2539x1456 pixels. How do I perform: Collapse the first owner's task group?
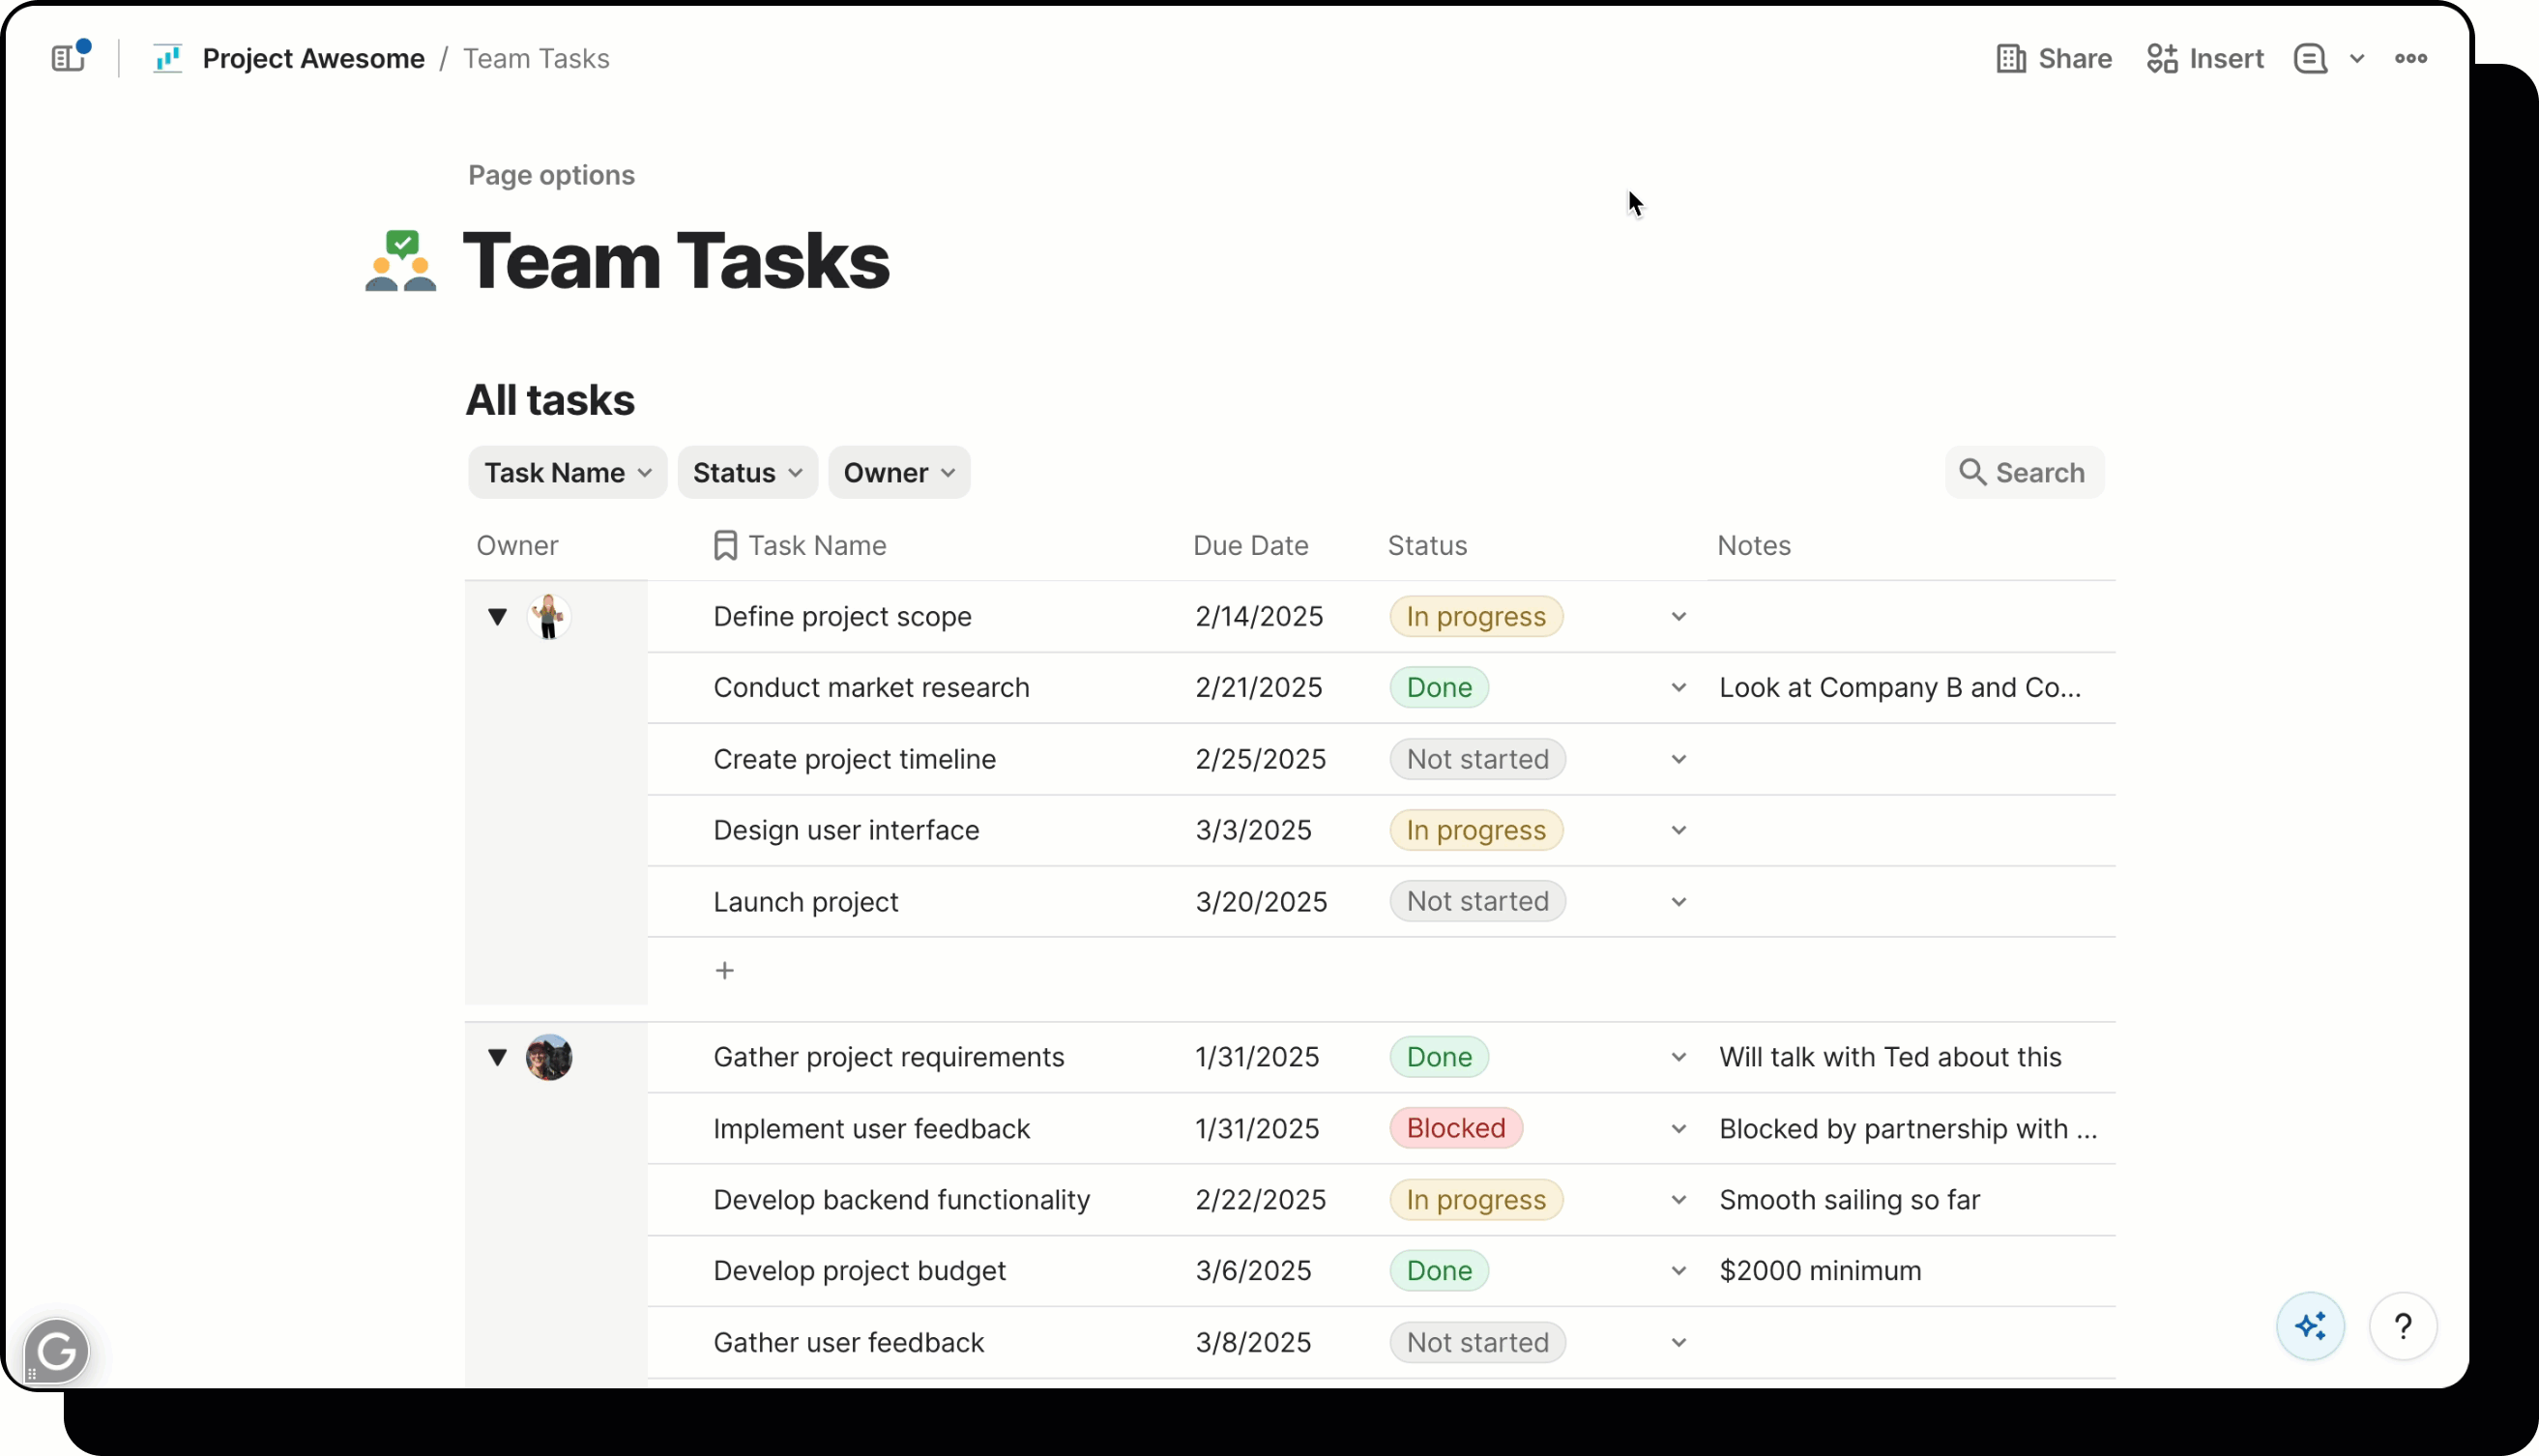point(497,616)
